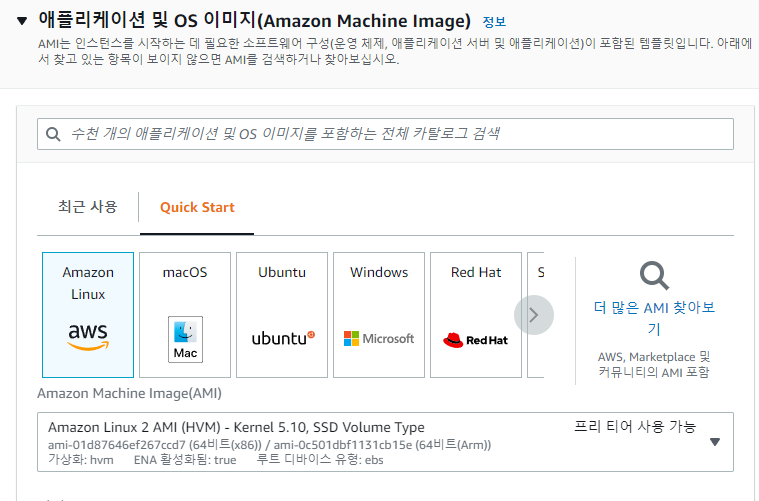This screenshot has width=759, height=501.
Task: Choose the Ubuntu OS tile
Action: [x=282, y=315]
